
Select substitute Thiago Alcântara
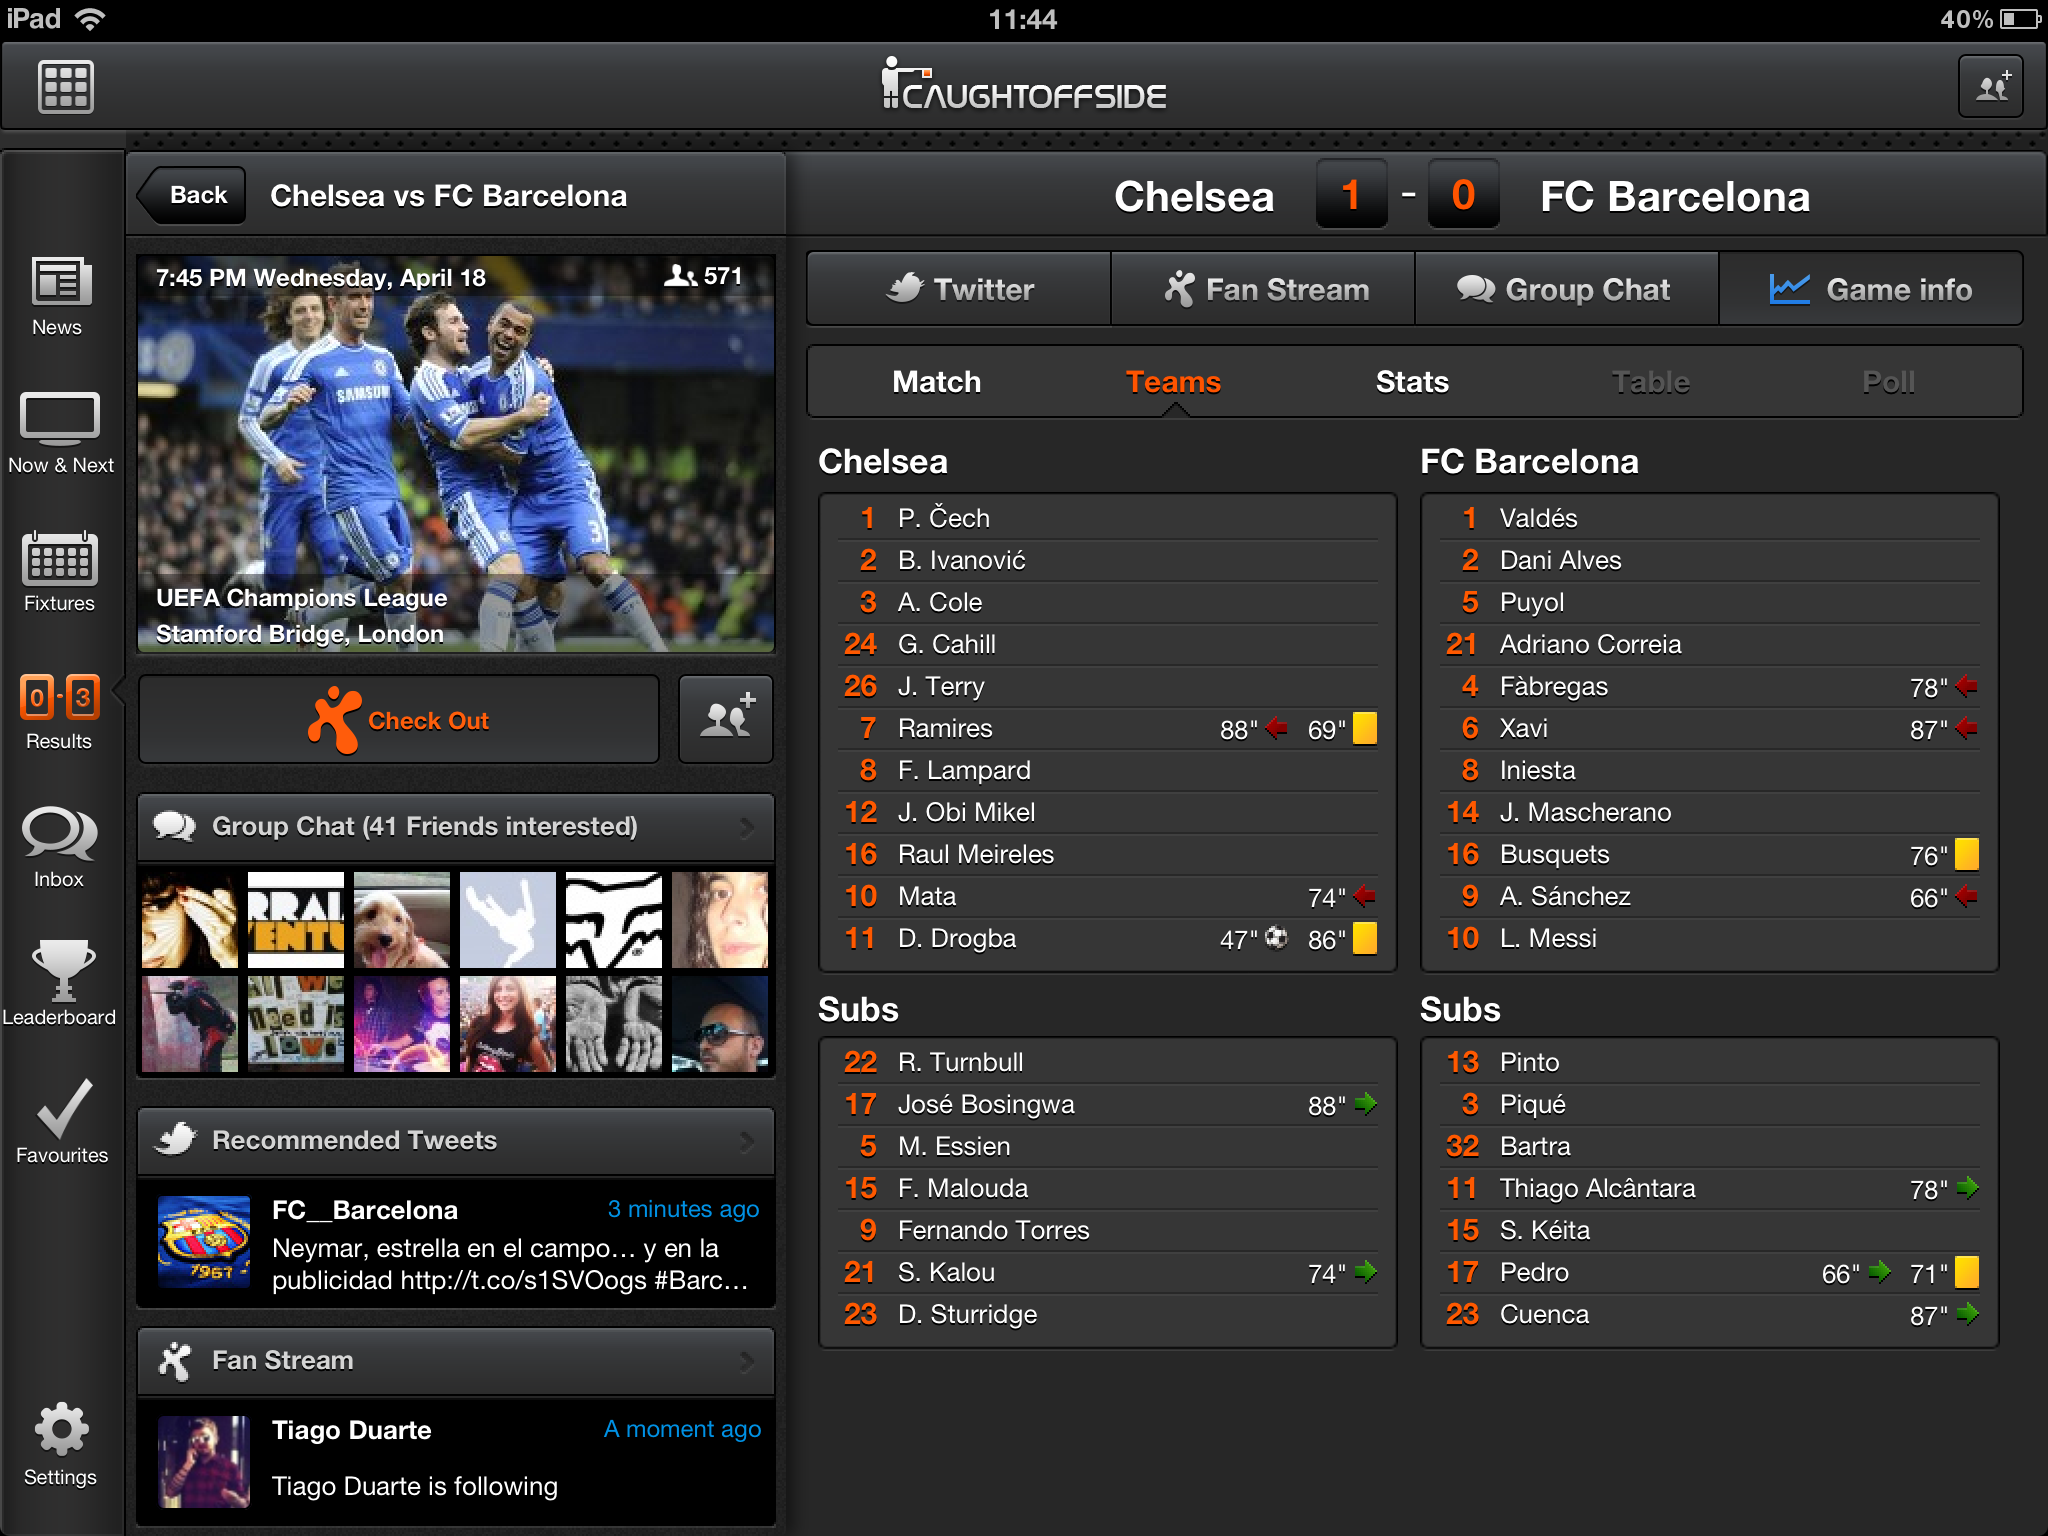[1710, 1188]
